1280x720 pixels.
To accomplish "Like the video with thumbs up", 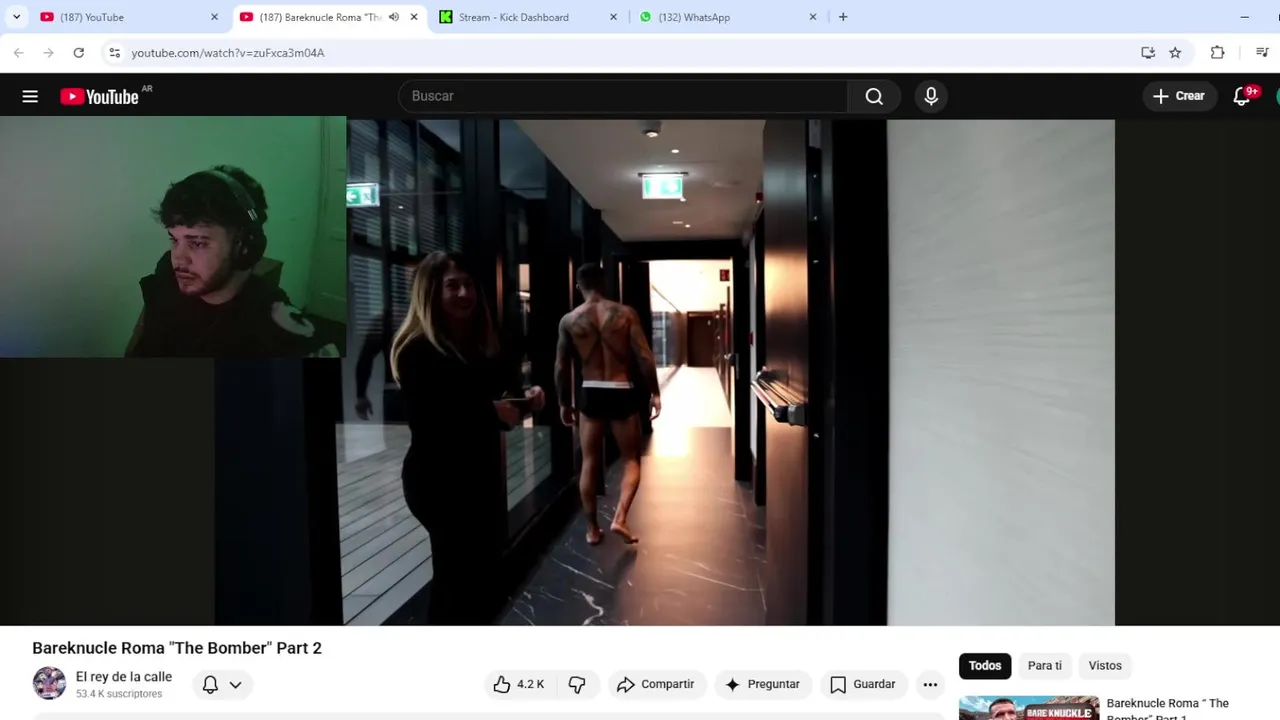I will [519, 684].
